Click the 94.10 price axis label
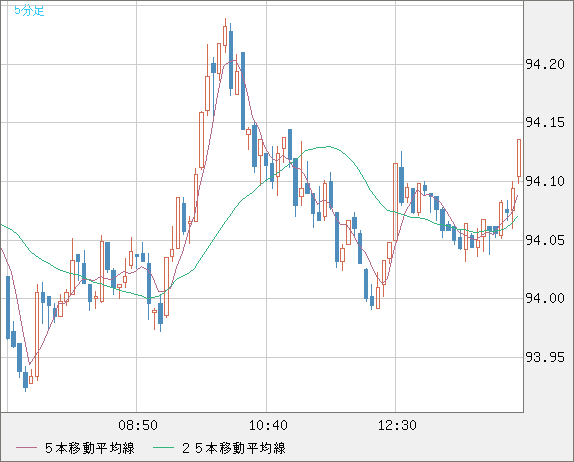 pos(545,181)
